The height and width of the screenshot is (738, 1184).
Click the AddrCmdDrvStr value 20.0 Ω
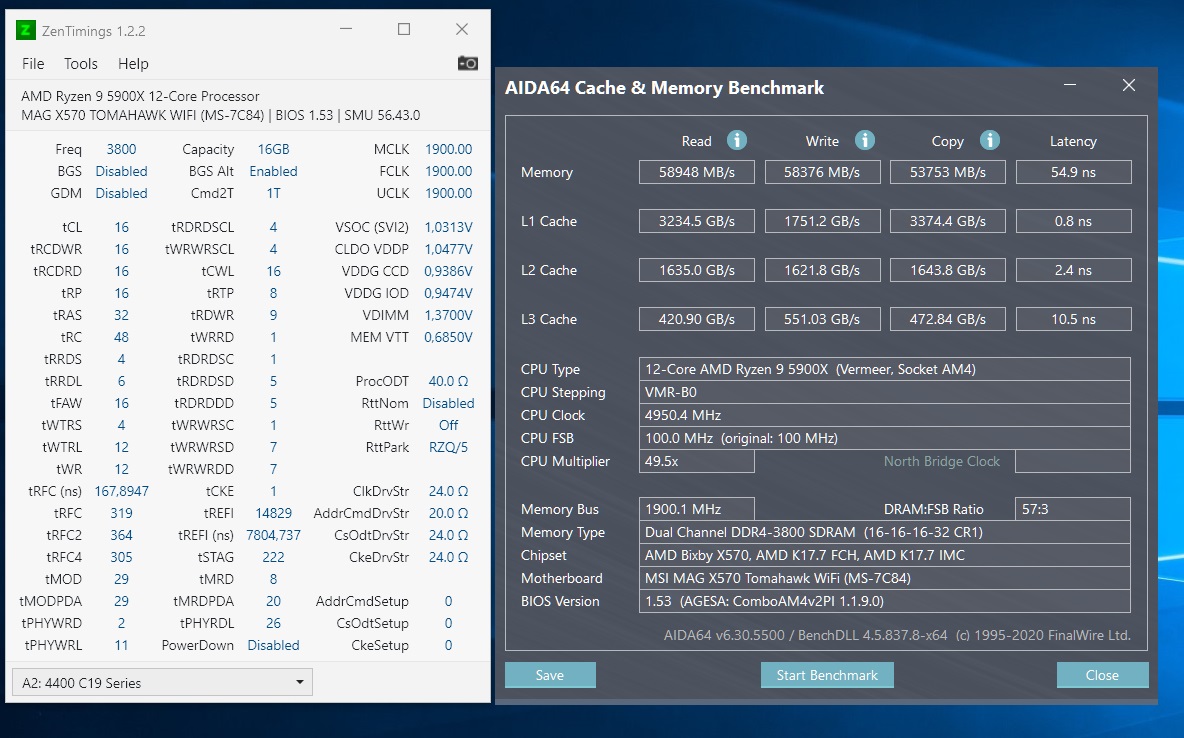click(449, 513)
